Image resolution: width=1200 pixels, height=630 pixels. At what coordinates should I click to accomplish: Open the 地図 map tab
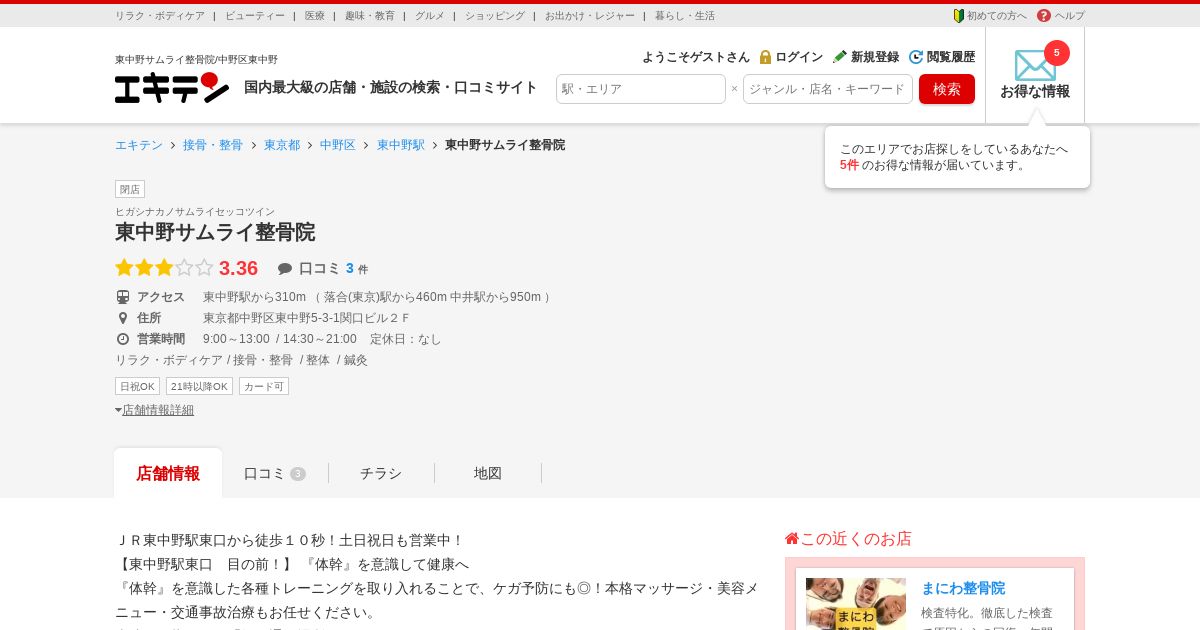488,473
